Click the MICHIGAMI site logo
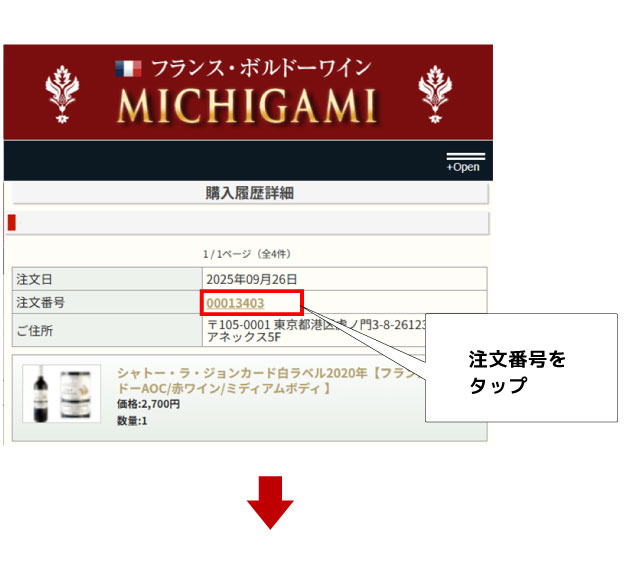Image resolution: width=640 pixels, height=584 pixels. (247, 107)
